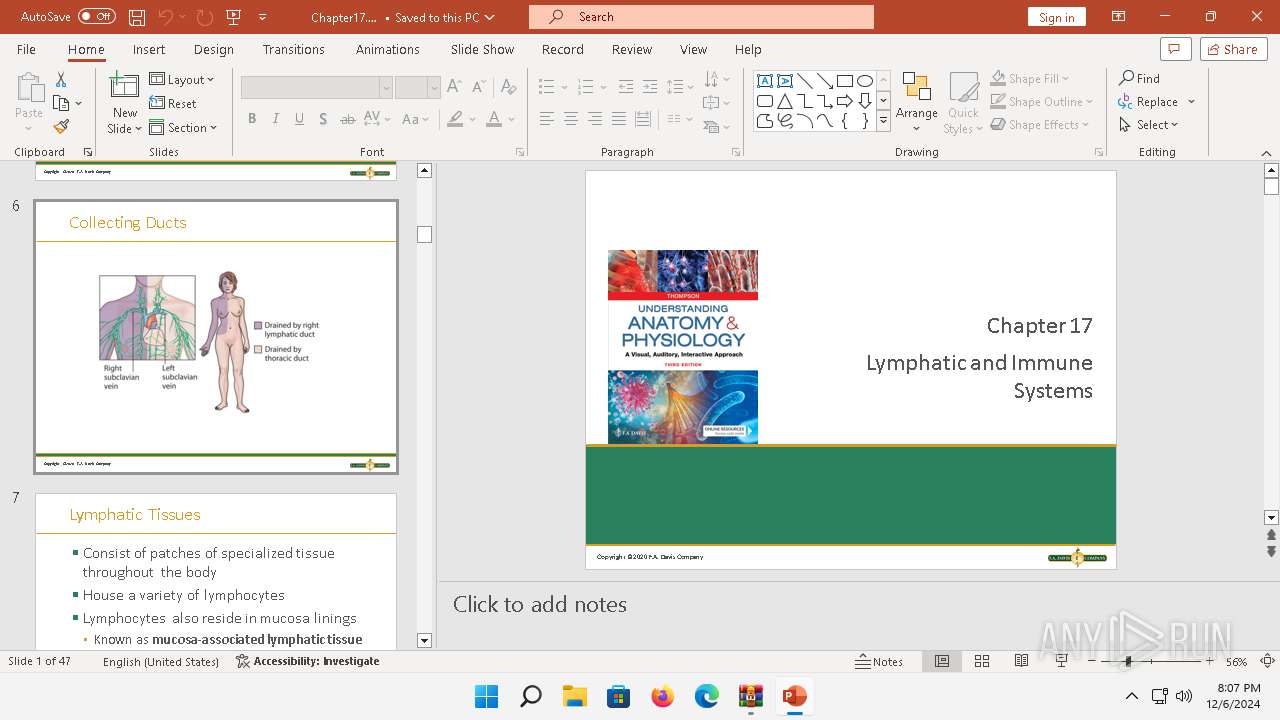
Task: Select the Format Painter brush icon
Action: point(61,127)
